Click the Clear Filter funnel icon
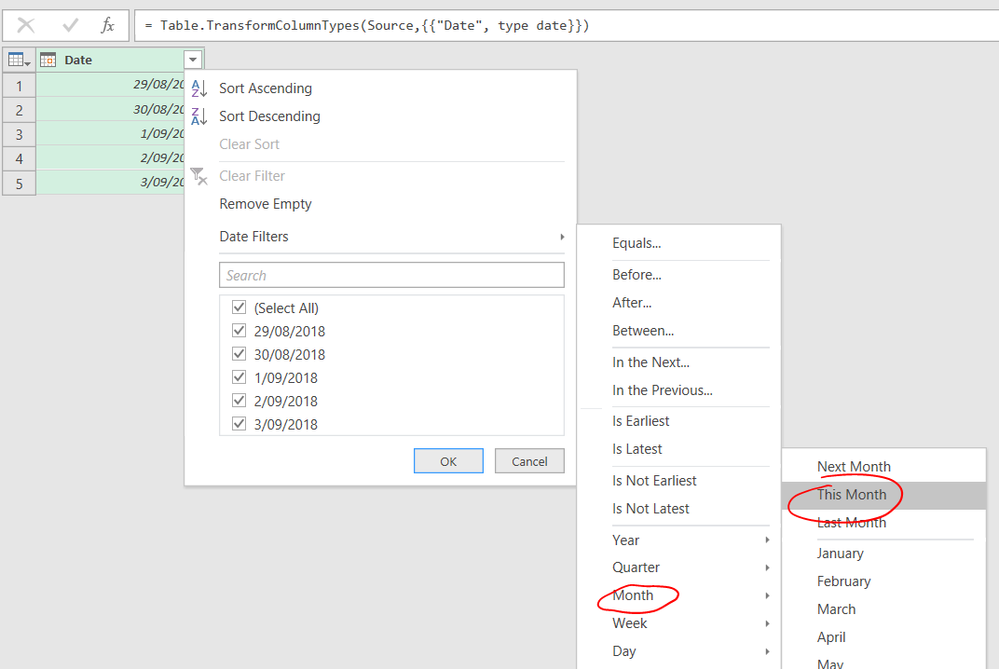This screenshot has height=669, width=999. (x=199, y=176)
